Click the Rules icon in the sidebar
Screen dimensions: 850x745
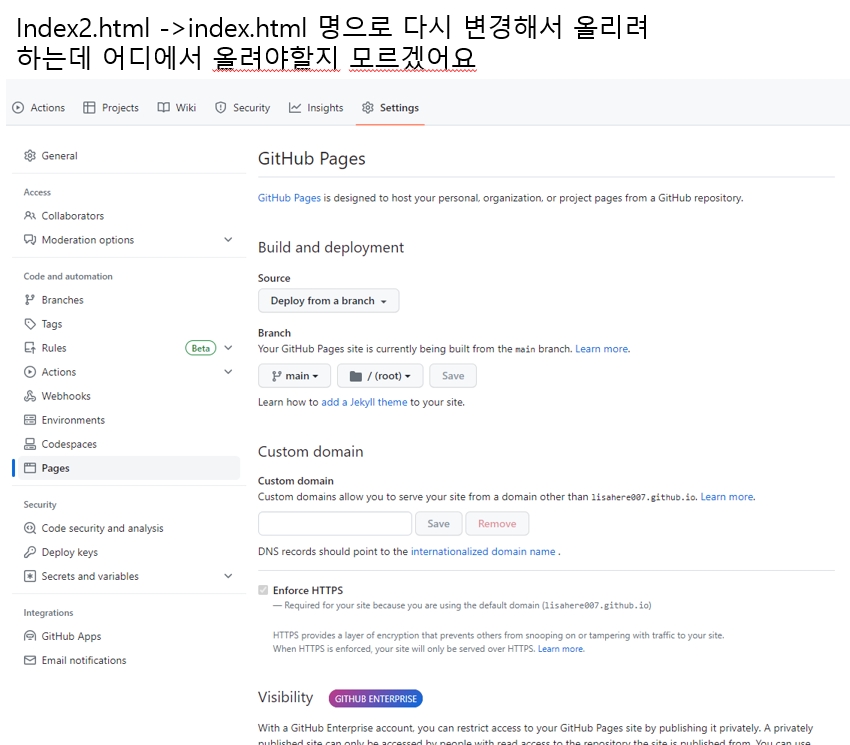coord(30,348)
